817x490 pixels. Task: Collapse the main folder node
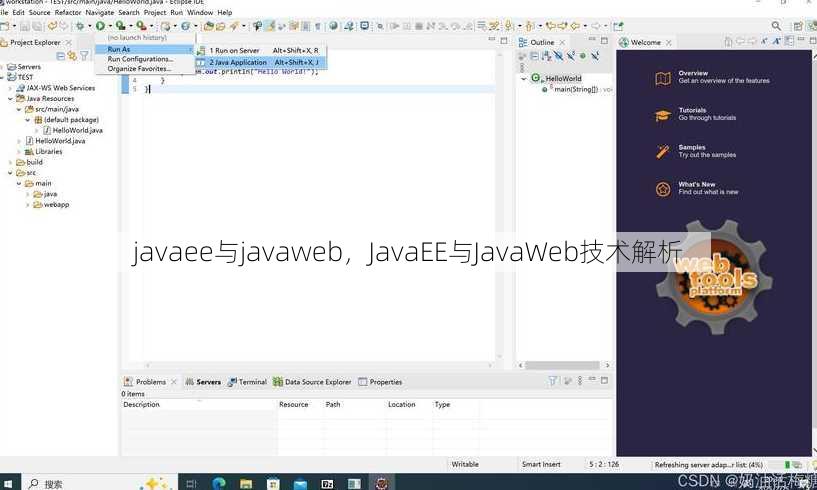click(x=19, y=183)
